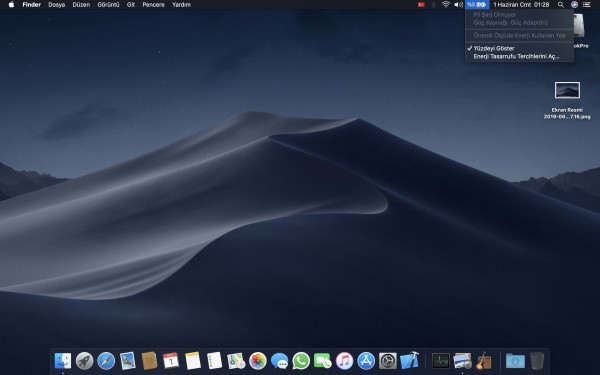Open the Photos app icon
600x375 pixels.
point(258,361)
